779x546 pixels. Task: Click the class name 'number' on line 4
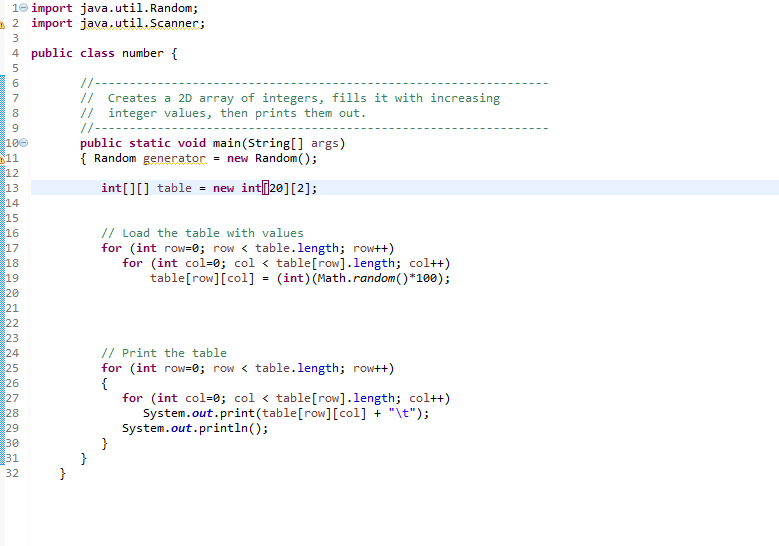pyautogui.click(x=143, y=53)
